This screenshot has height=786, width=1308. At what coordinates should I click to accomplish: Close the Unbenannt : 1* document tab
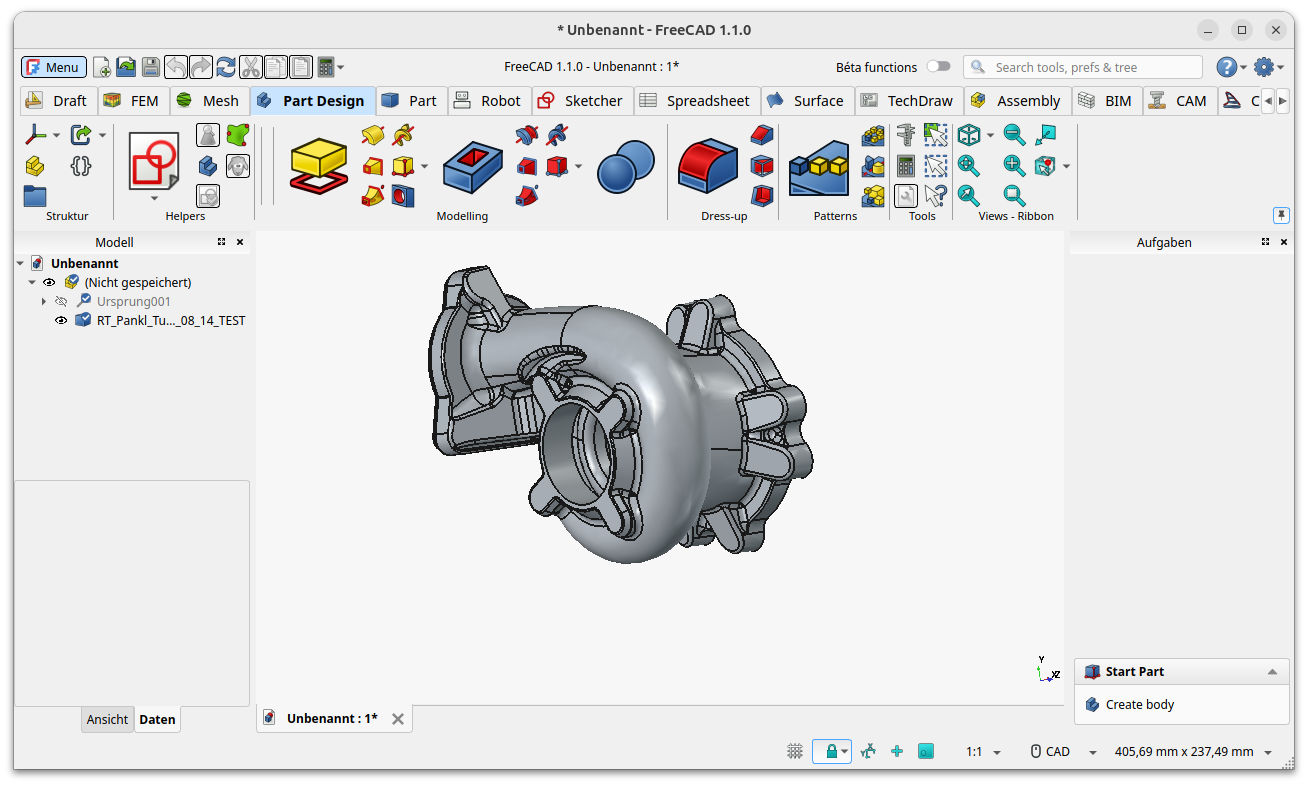pos(398,719)
